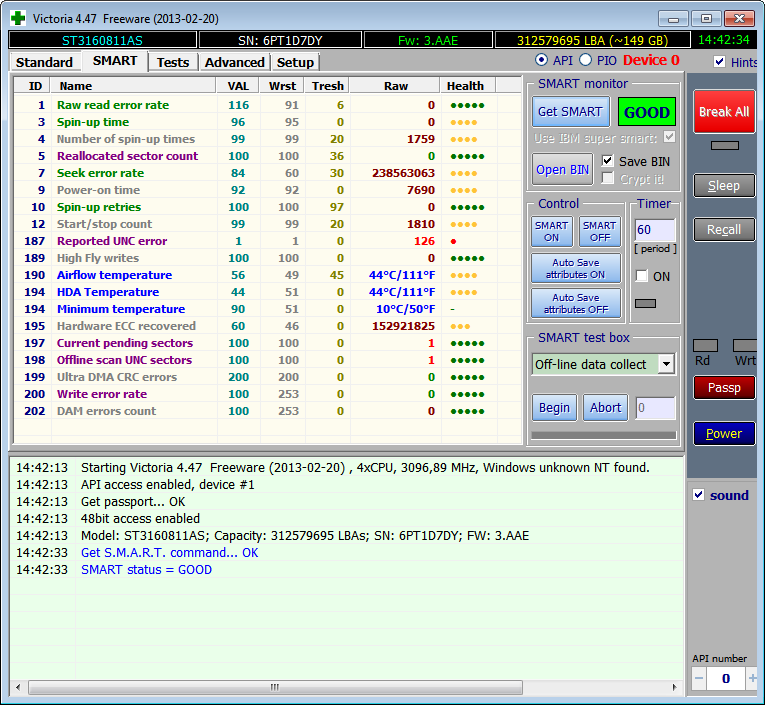Turn SMART ON in Control group
This screenshot has height=705, width=765.
(x=551, y=231)
